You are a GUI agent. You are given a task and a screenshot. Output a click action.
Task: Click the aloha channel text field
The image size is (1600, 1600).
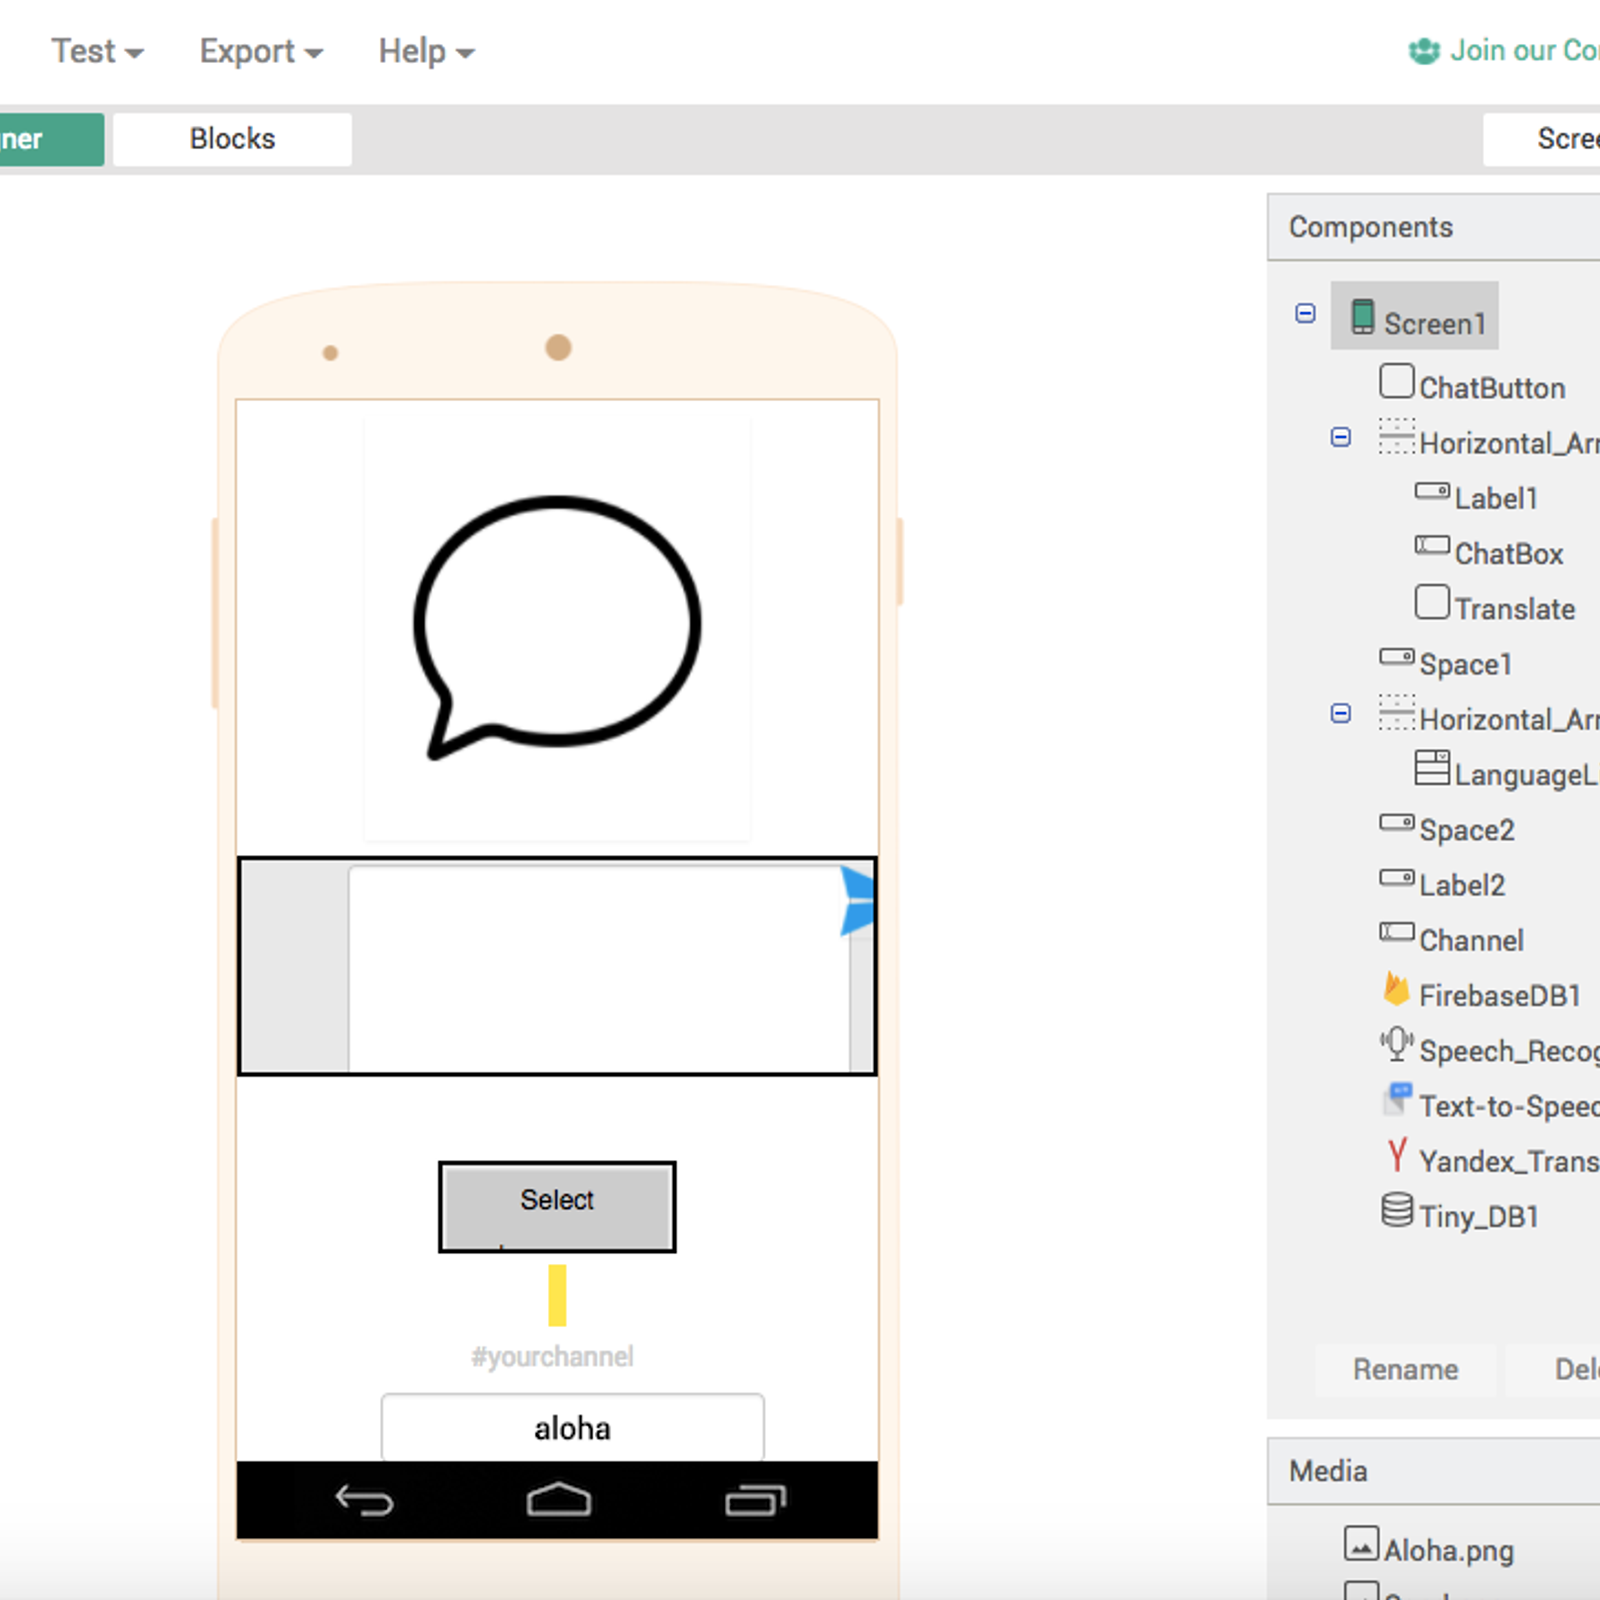click(x=572, y=1428)
